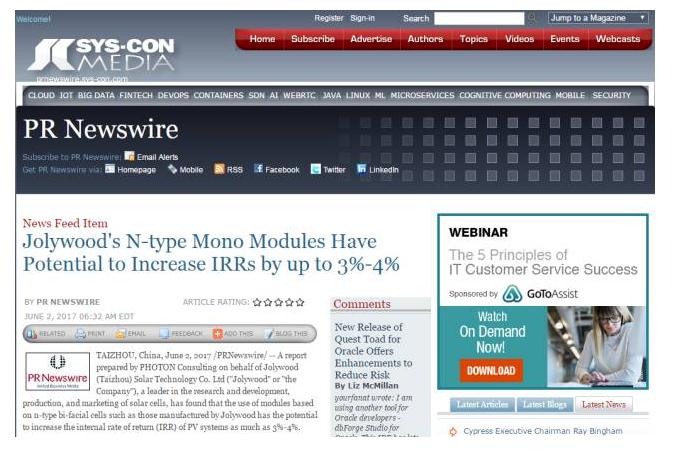Click the printer icon in article toolbar
696x470 pixels.
(80, 333)
